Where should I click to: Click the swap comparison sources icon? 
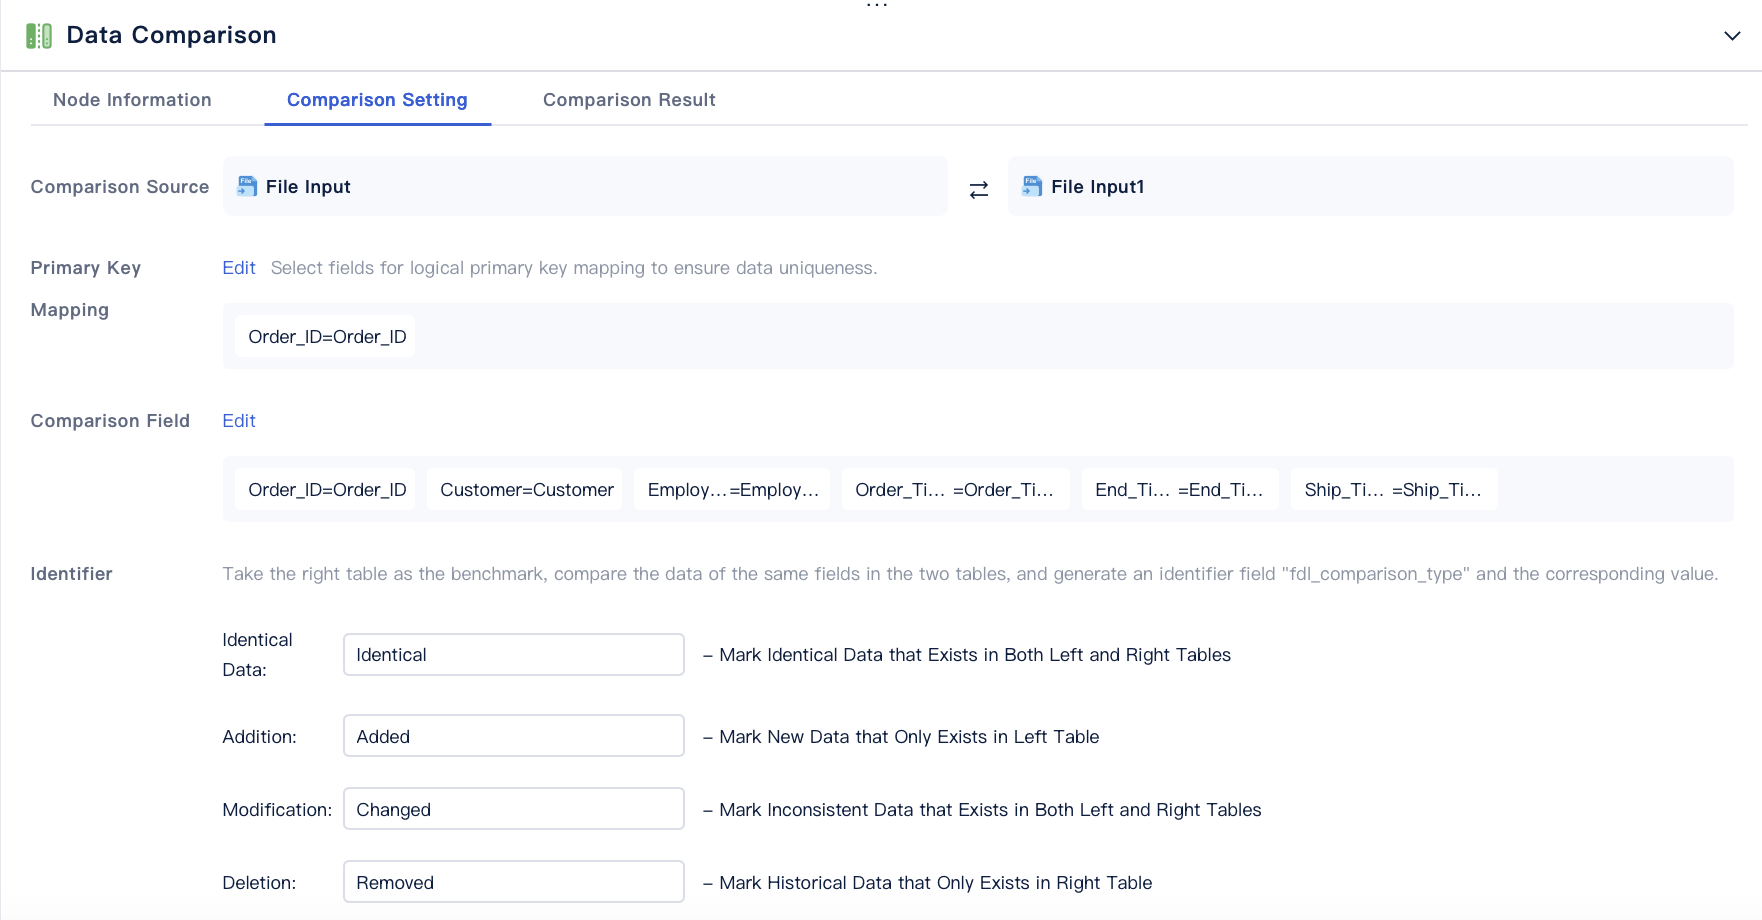click(979, 189)
